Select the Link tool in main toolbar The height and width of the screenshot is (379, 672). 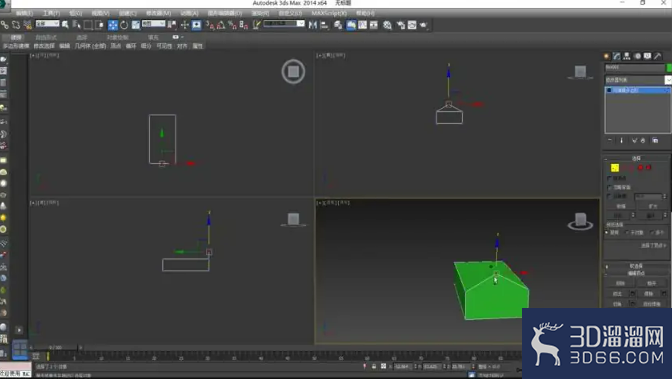pos(5,25)
